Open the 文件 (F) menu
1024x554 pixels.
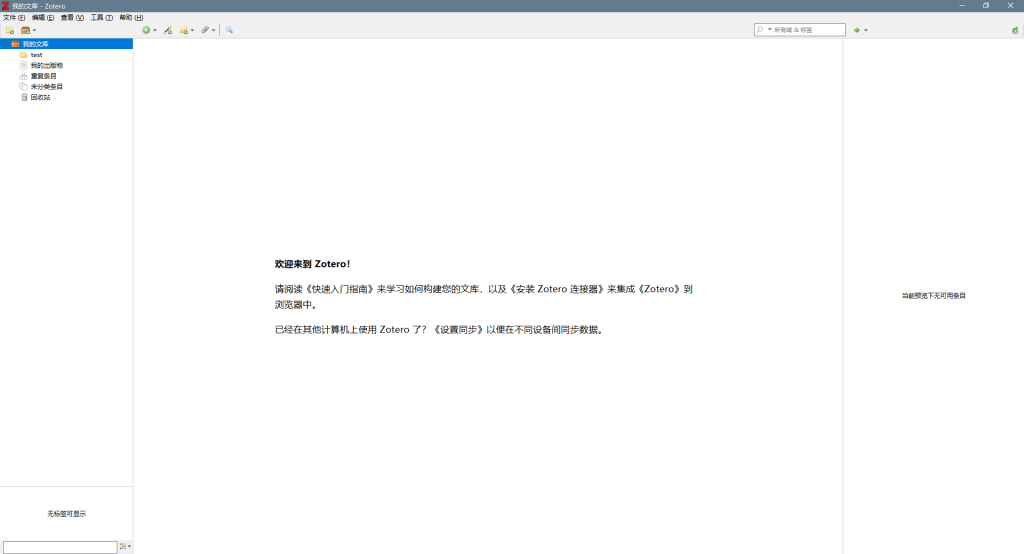tap(14, 18)
